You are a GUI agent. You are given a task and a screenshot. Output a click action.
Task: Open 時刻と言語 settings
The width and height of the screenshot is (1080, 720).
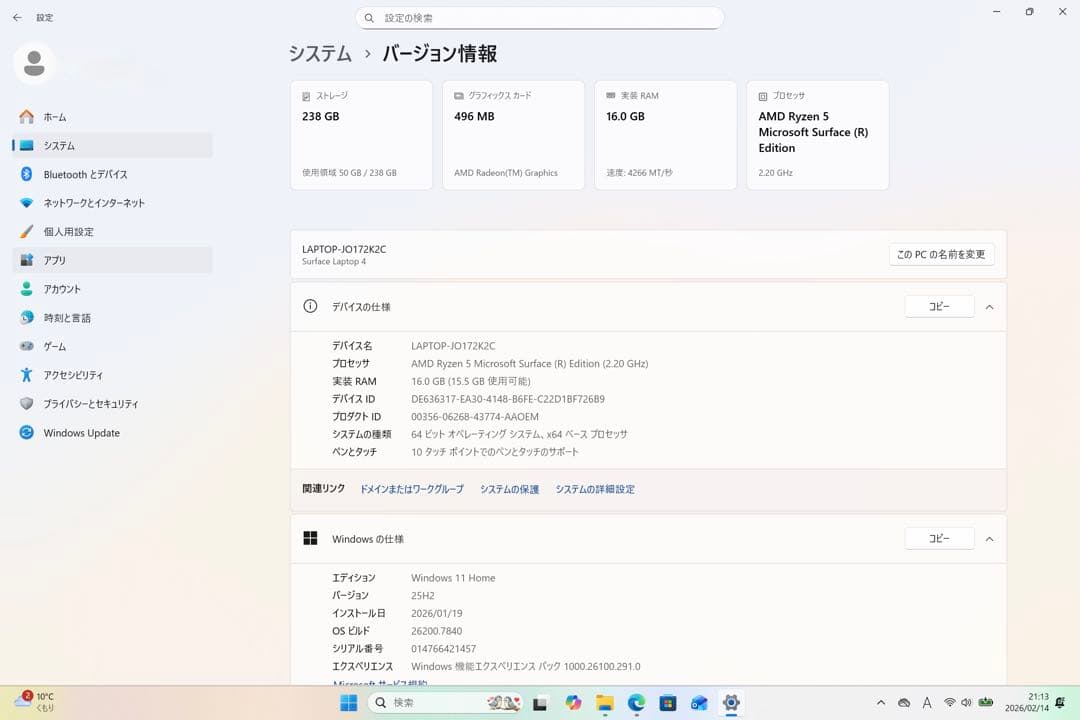tap(112, 318)
